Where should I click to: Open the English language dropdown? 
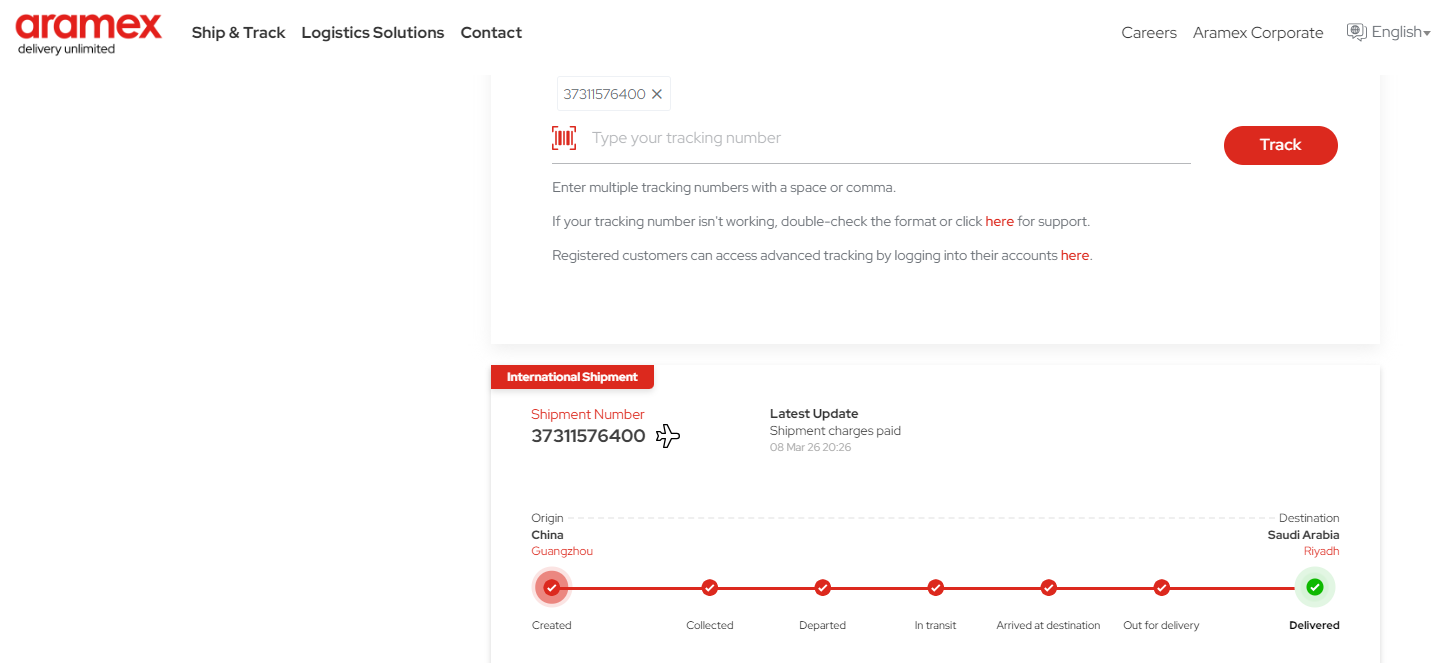coord(1400,32)
